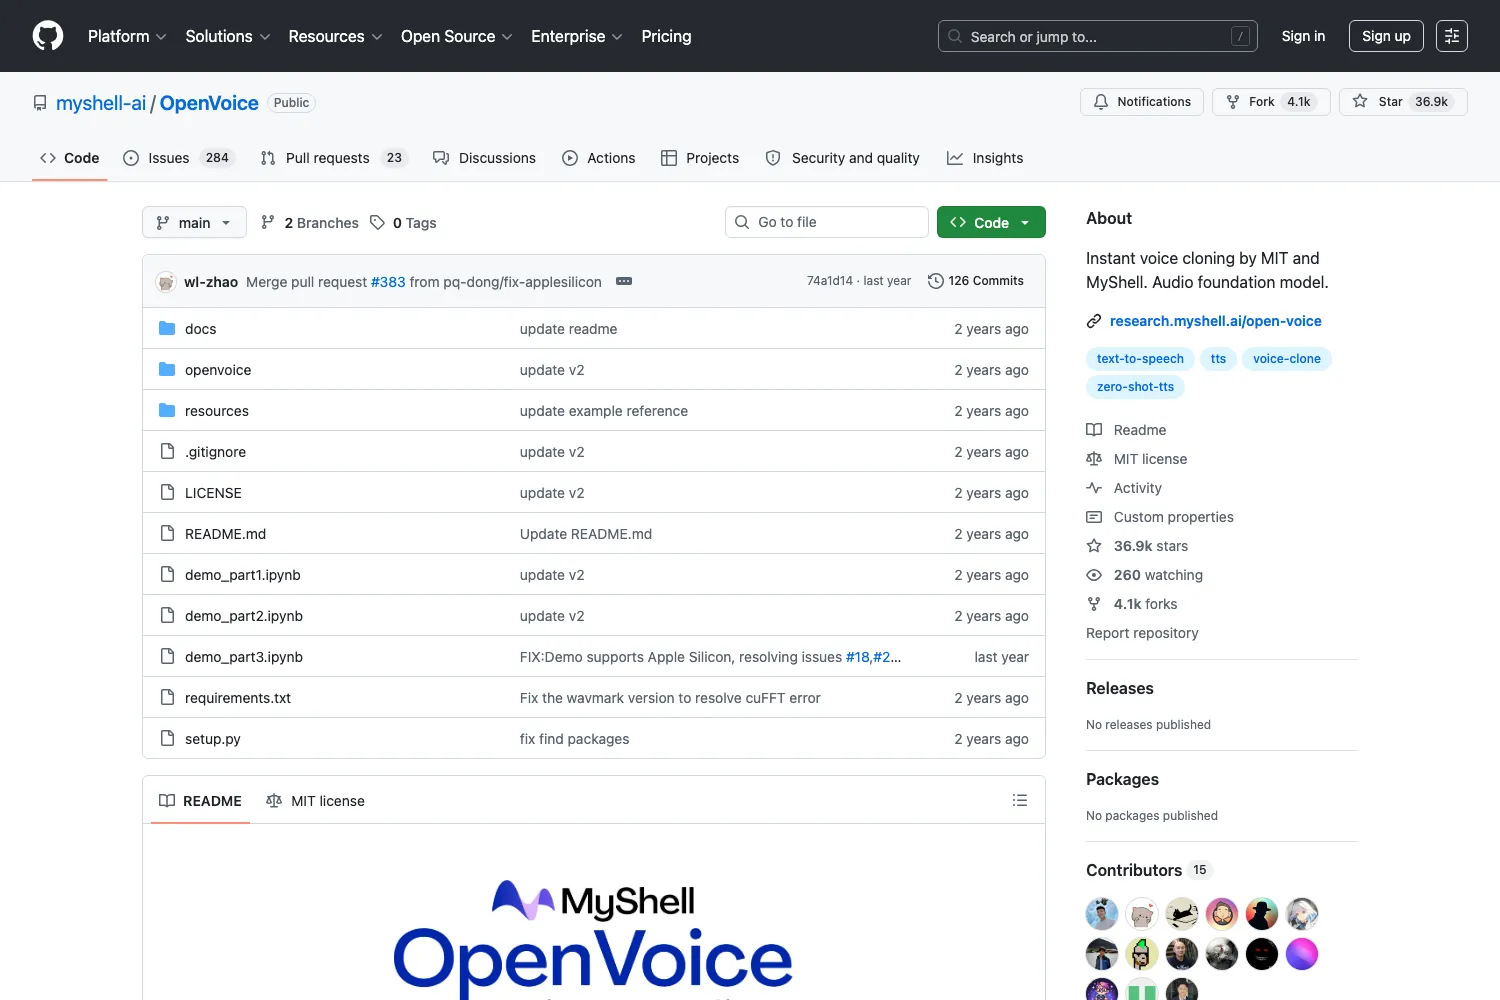Click Sign in link
The width and height of the screenshot is (1500, 1000).
tap(1303, 36)
